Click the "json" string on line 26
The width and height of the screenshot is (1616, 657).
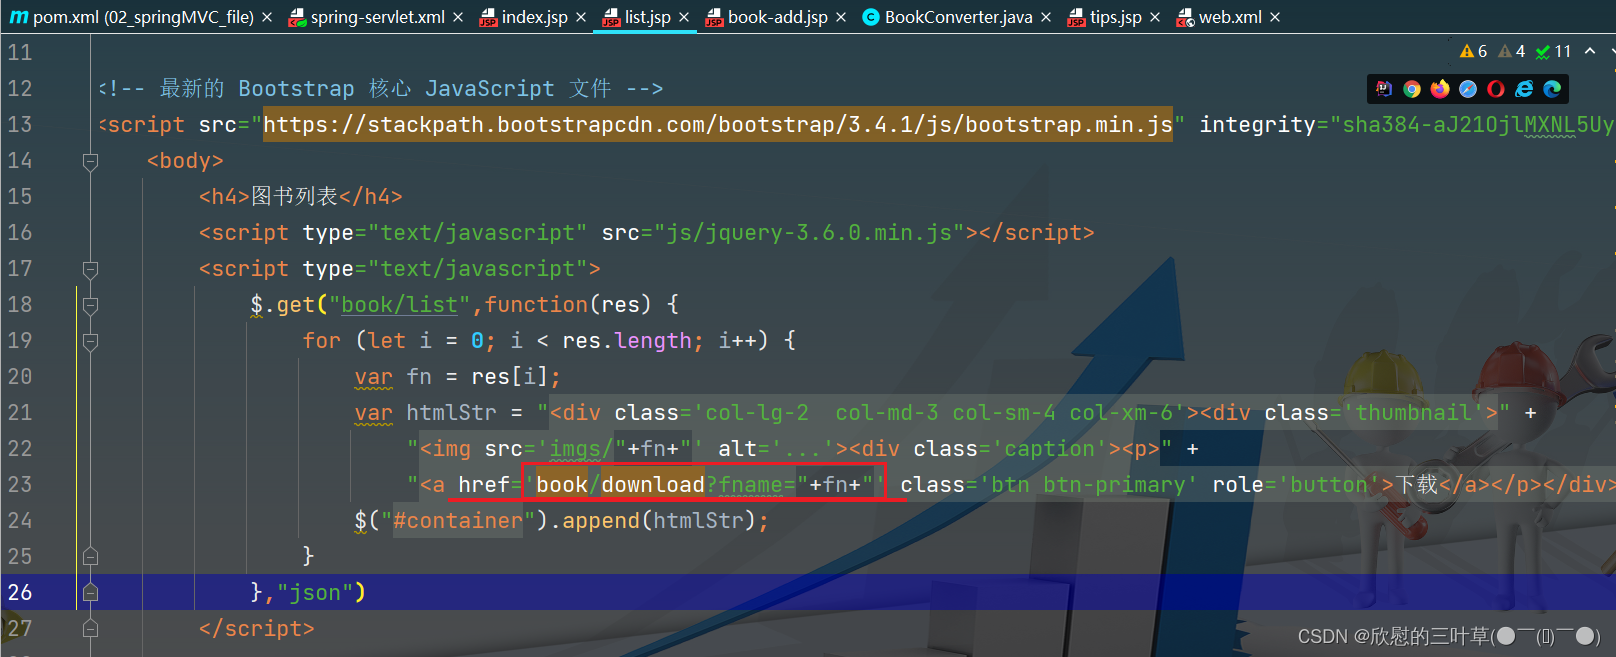(314, 593)
